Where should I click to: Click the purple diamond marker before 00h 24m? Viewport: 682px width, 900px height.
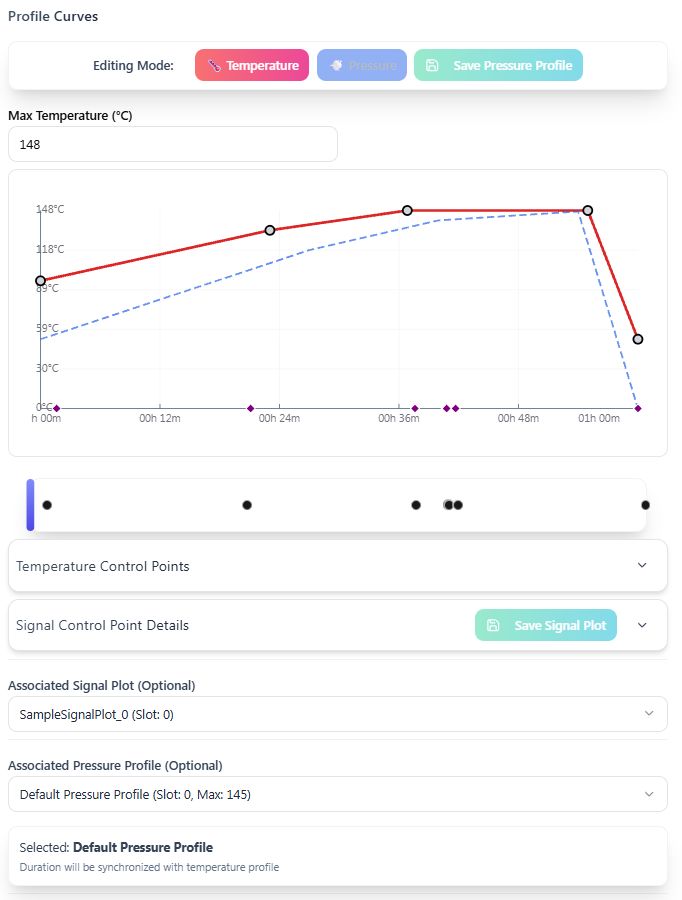[251, 408]
